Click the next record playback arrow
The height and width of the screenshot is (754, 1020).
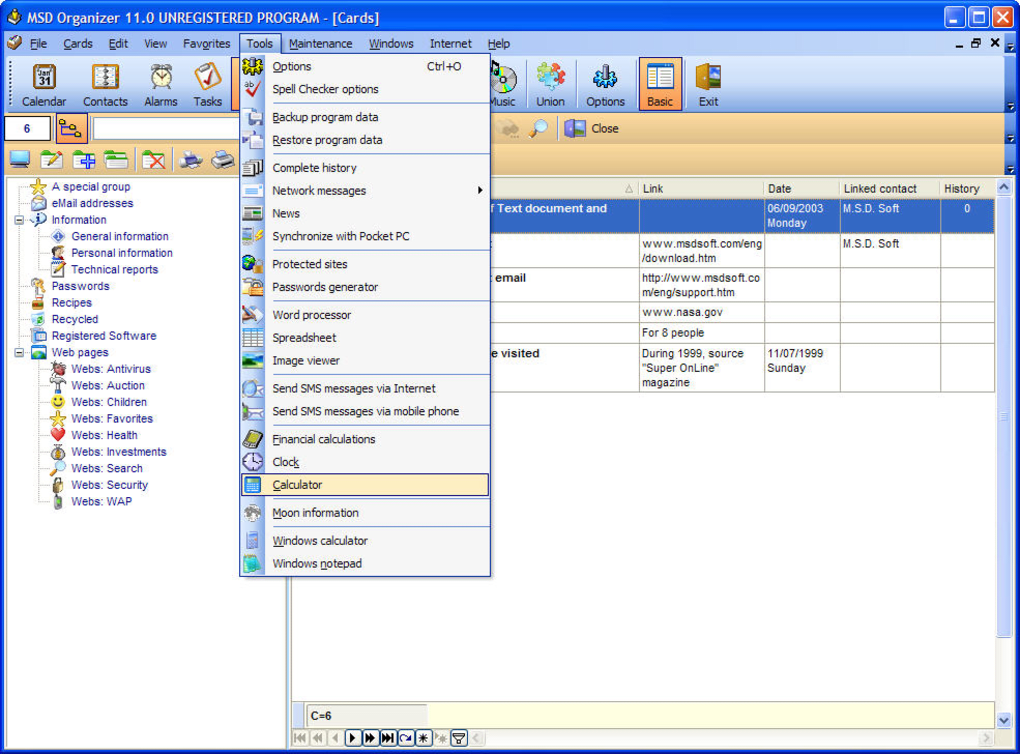352,738
